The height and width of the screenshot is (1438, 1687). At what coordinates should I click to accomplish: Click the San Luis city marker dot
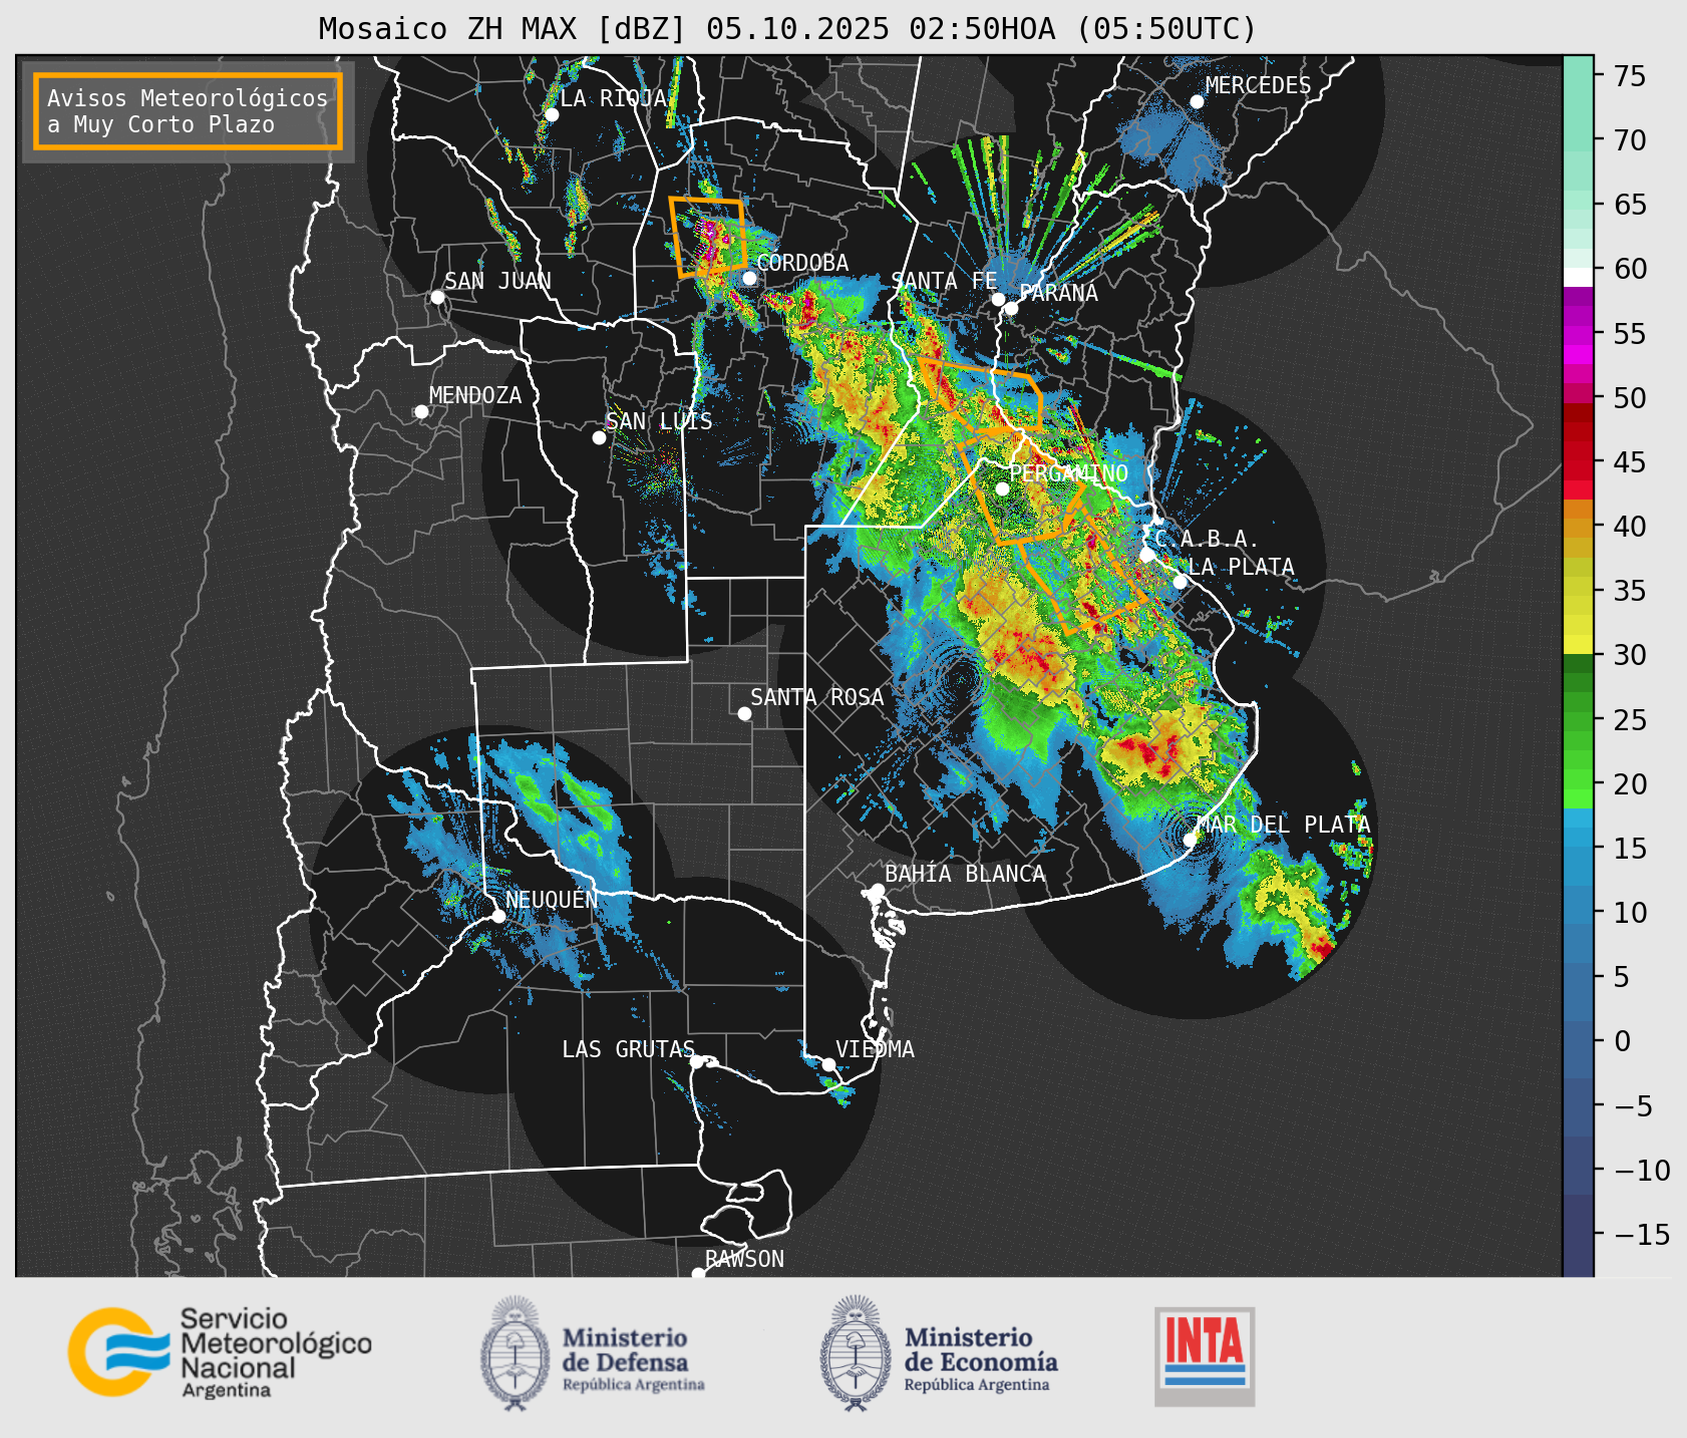click(599, 437)
